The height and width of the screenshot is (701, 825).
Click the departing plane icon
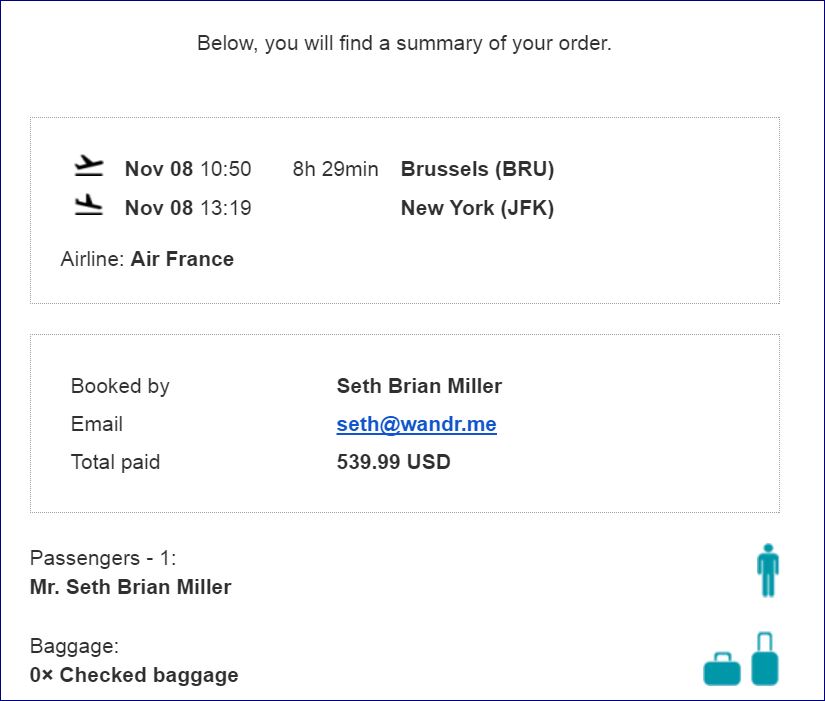[89, 166]
